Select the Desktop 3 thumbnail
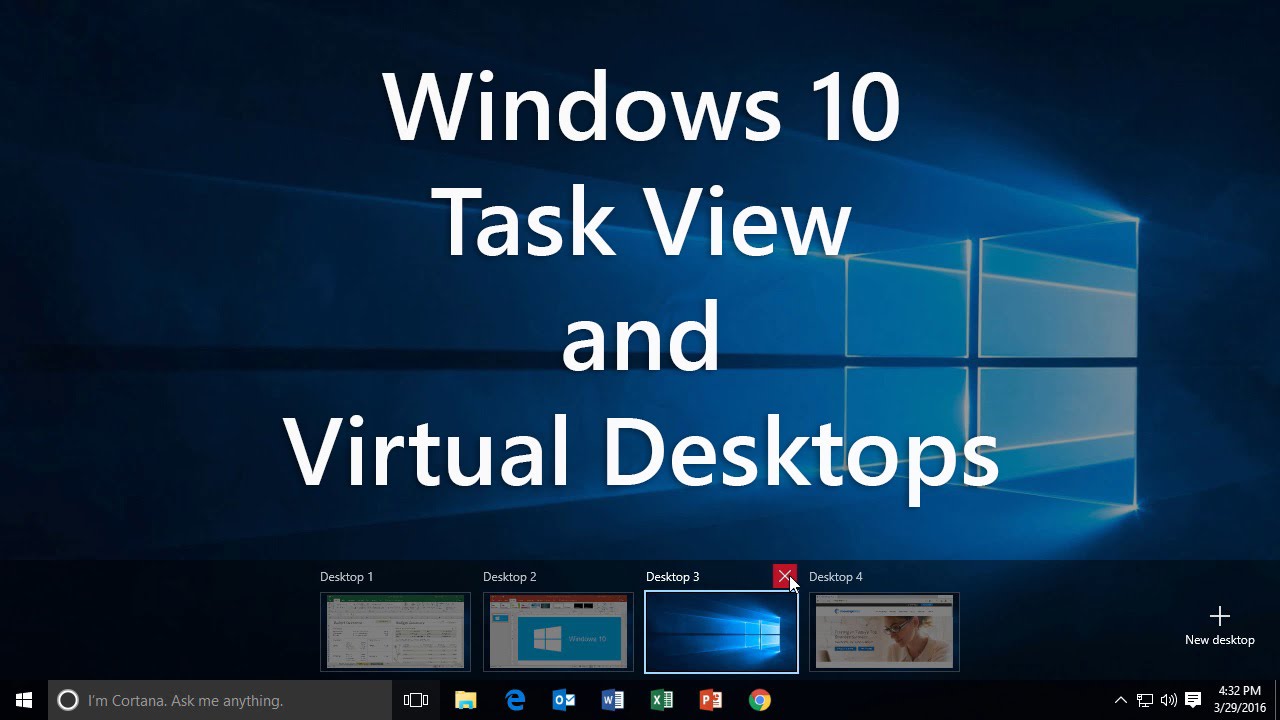The height and width of the screenshot is (720, 1280). pyautogui.click(x=721, y=632)
